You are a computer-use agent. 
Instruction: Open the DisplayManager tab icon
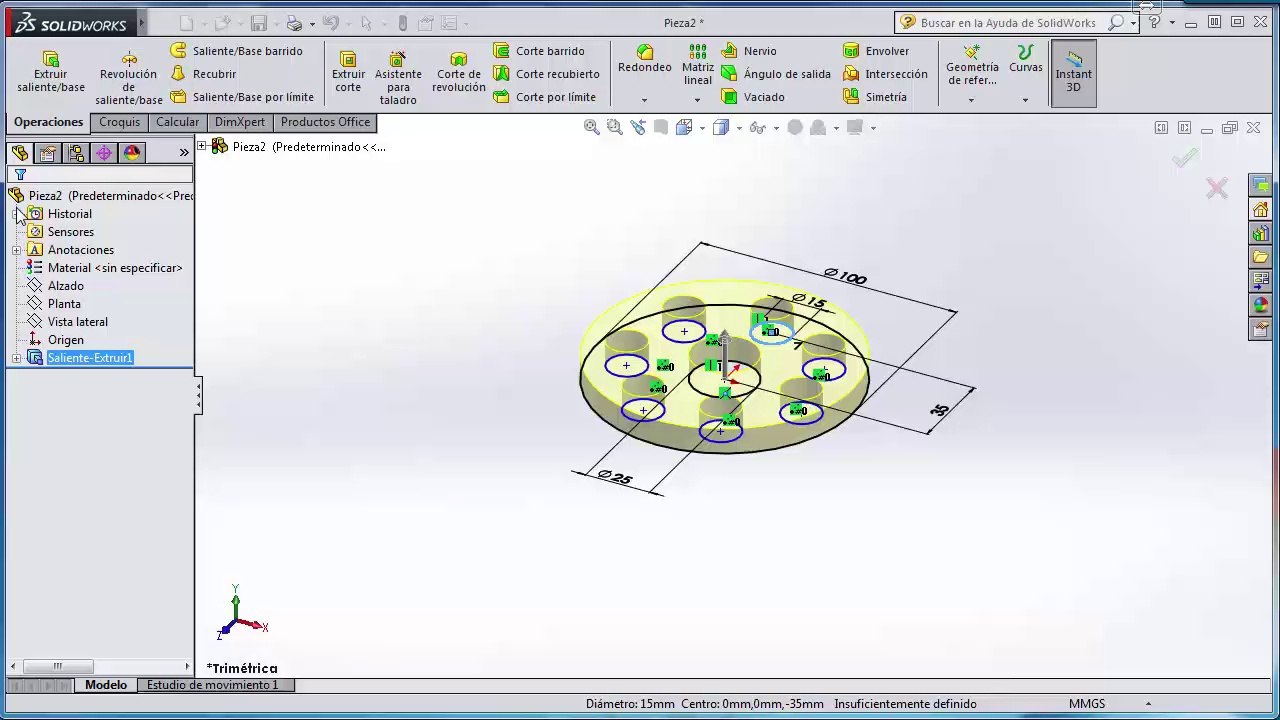click(131, 153)
